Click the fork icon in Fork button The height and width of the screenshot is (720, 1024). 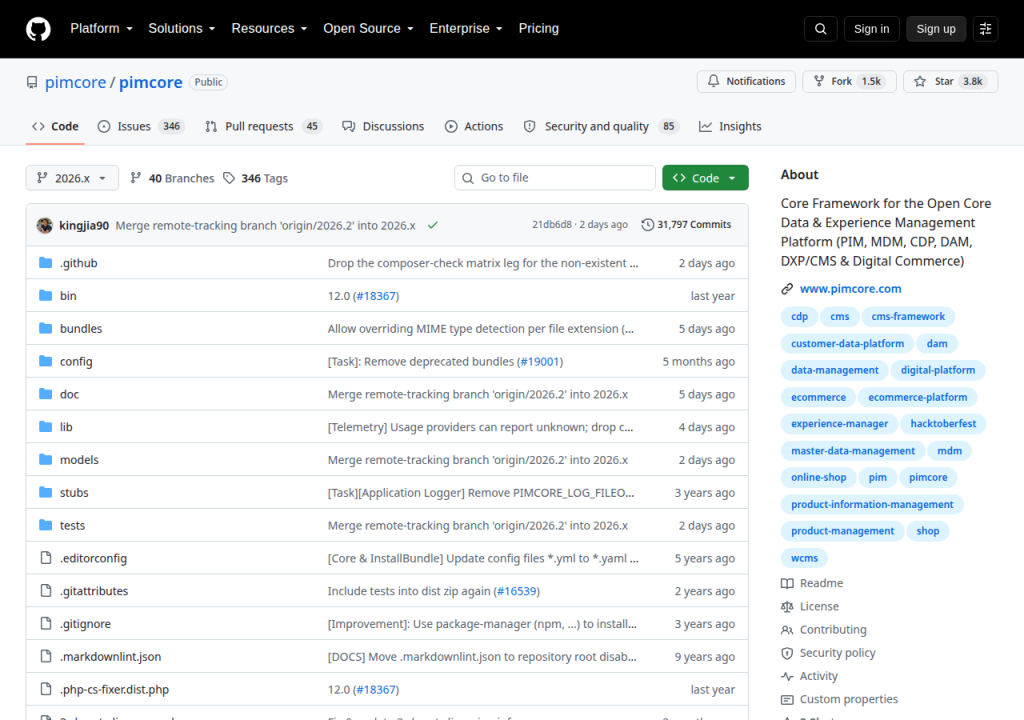818,81
